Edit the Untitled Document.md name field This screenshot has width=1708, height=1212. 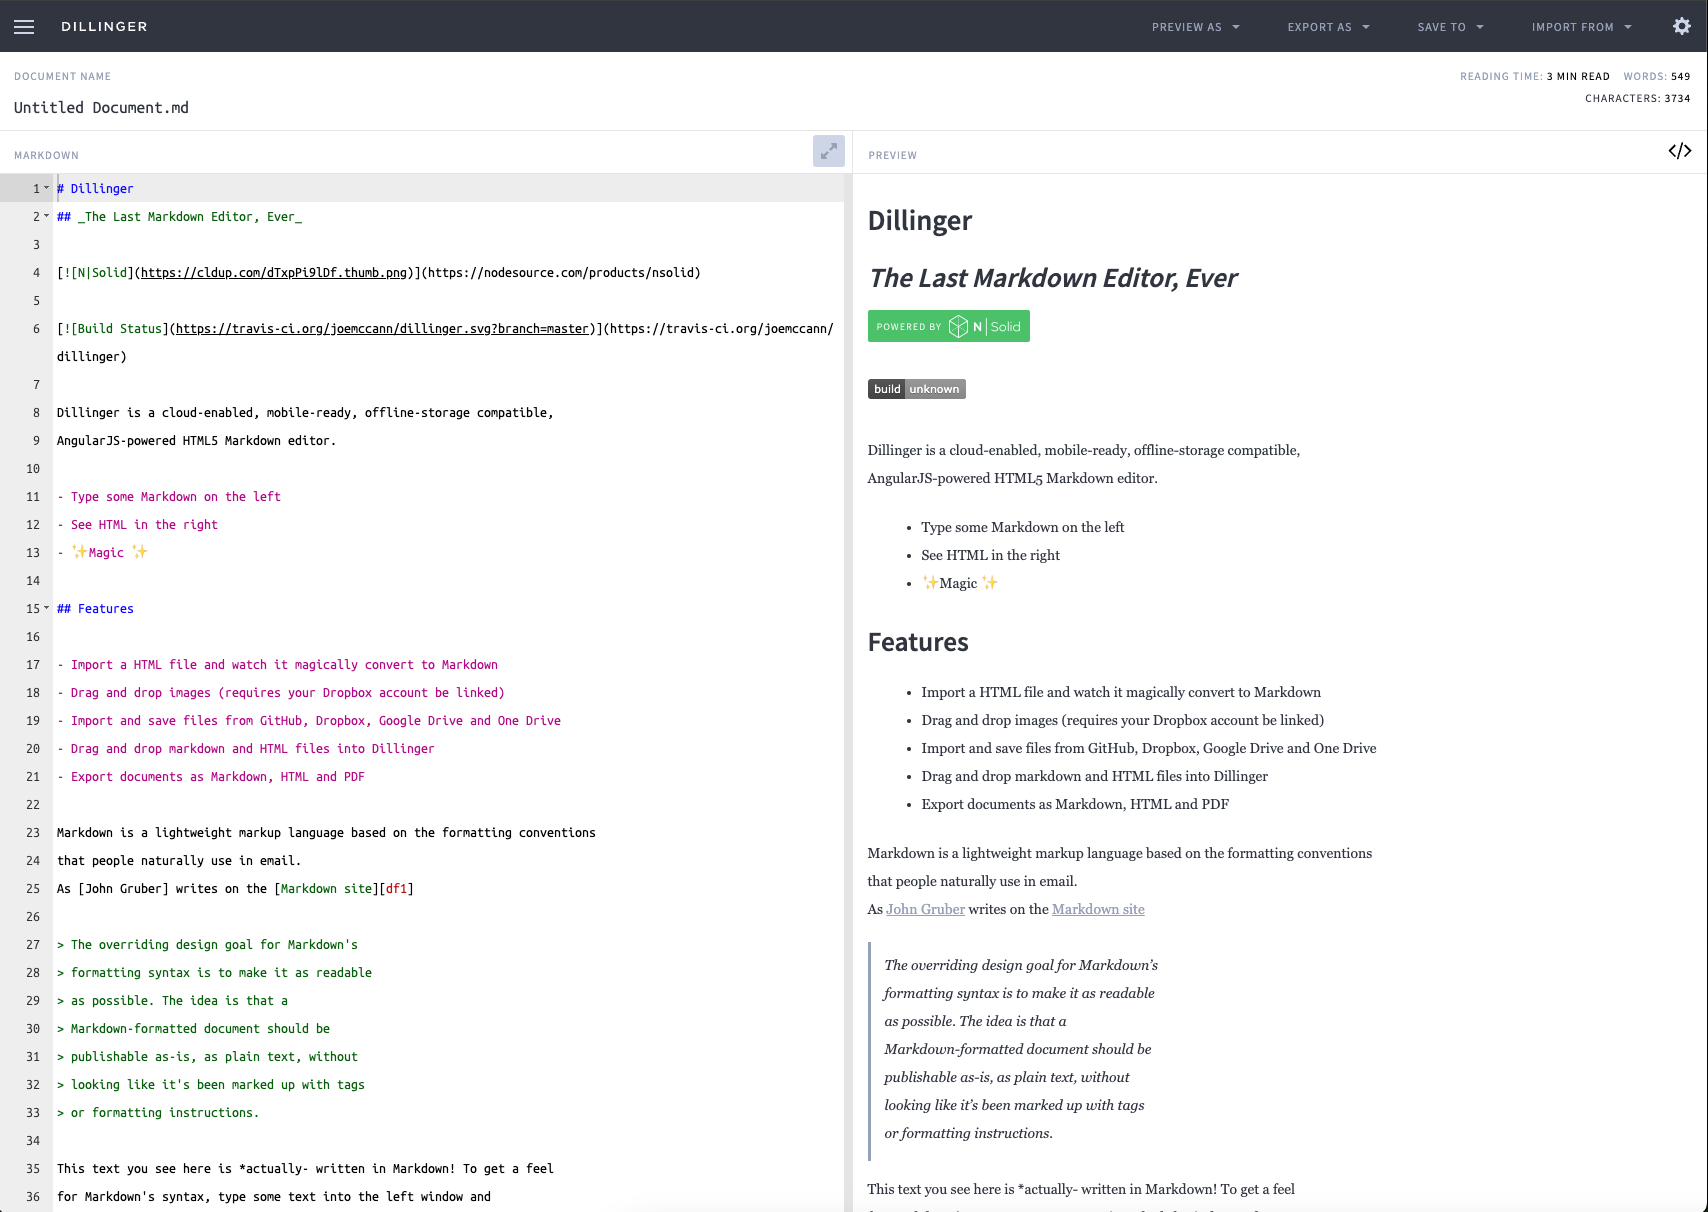[x=101, y=108]
